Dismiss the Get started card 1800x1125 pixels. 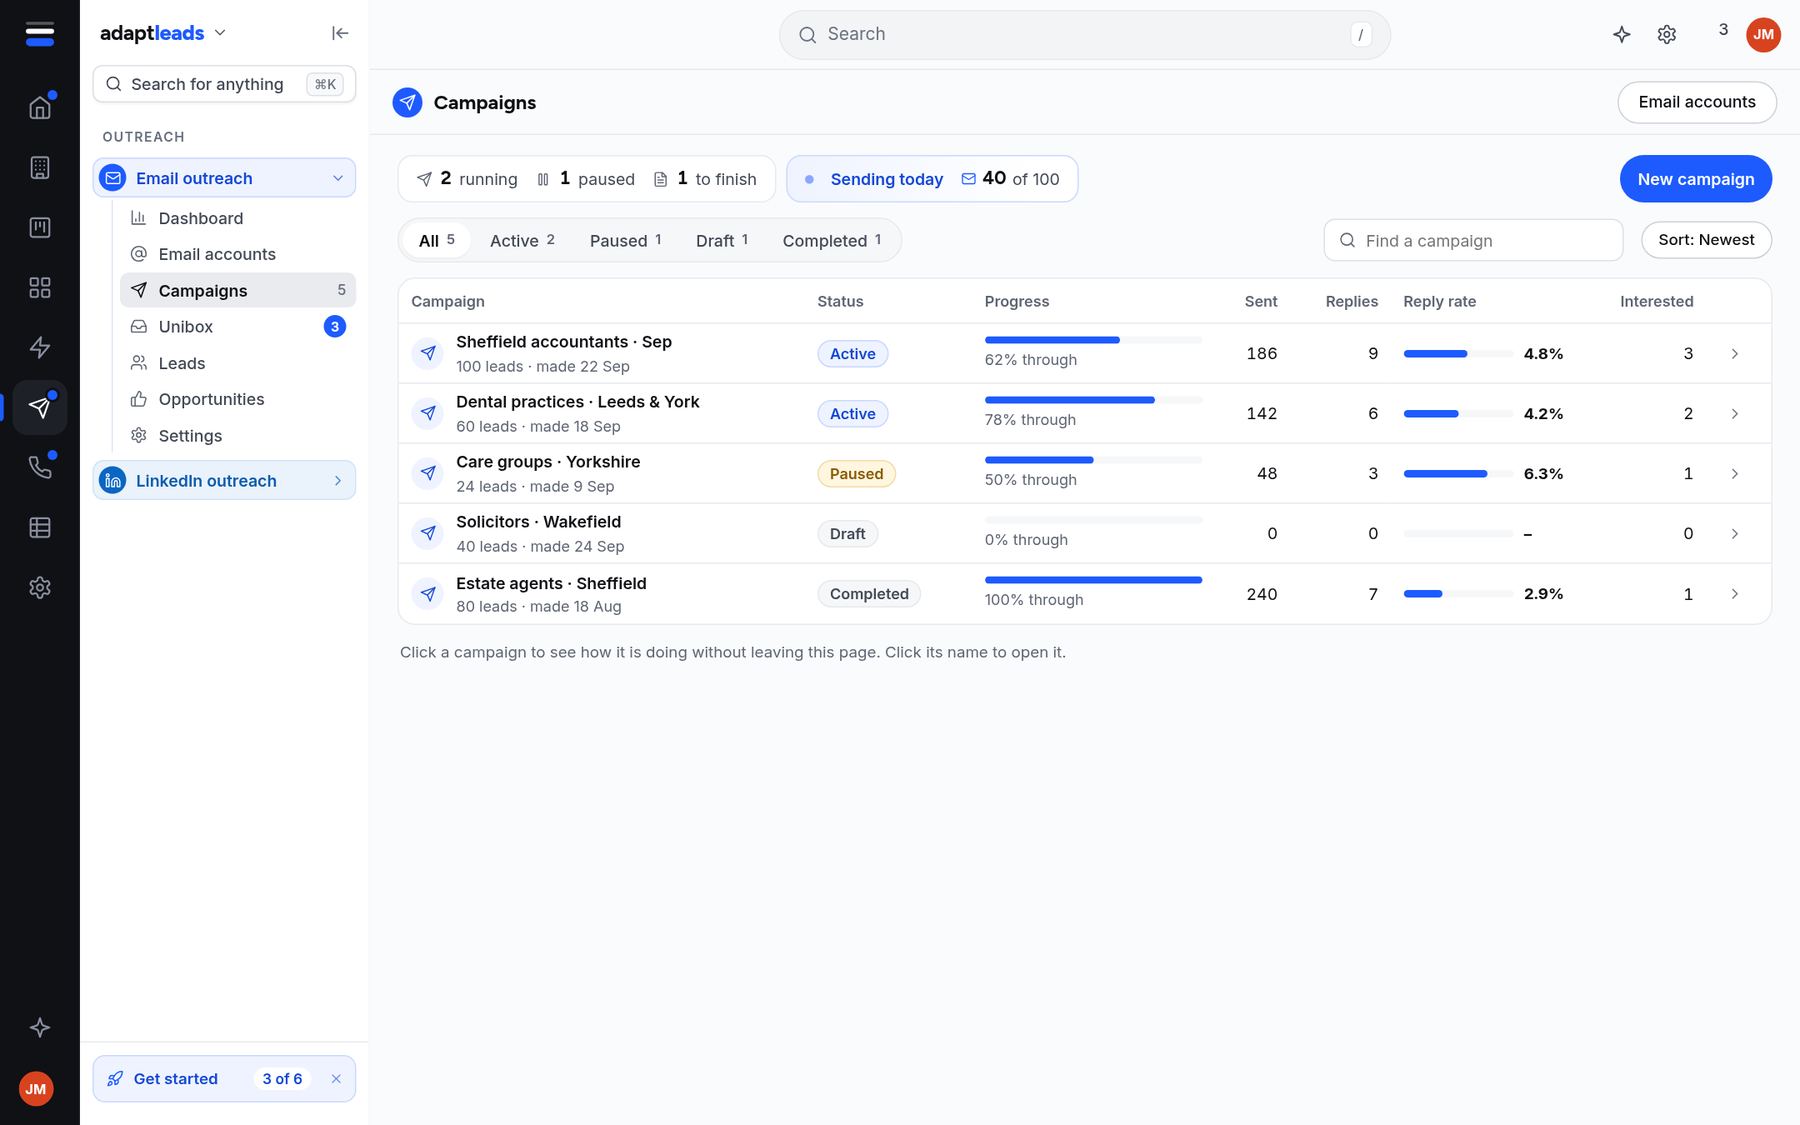[336, 1078]
